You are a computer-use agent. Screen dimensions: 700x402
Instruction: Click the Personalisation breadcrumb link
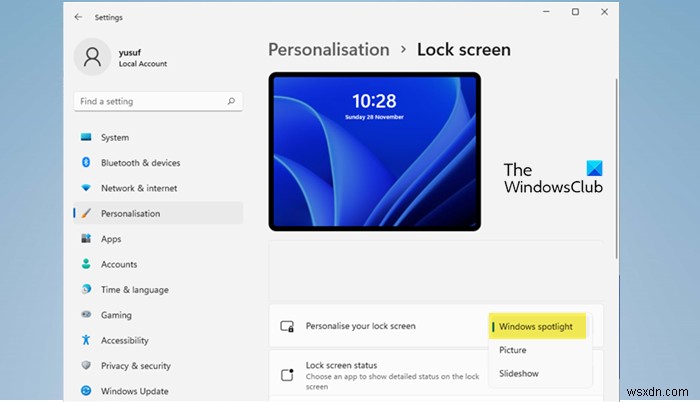(329, 50)
